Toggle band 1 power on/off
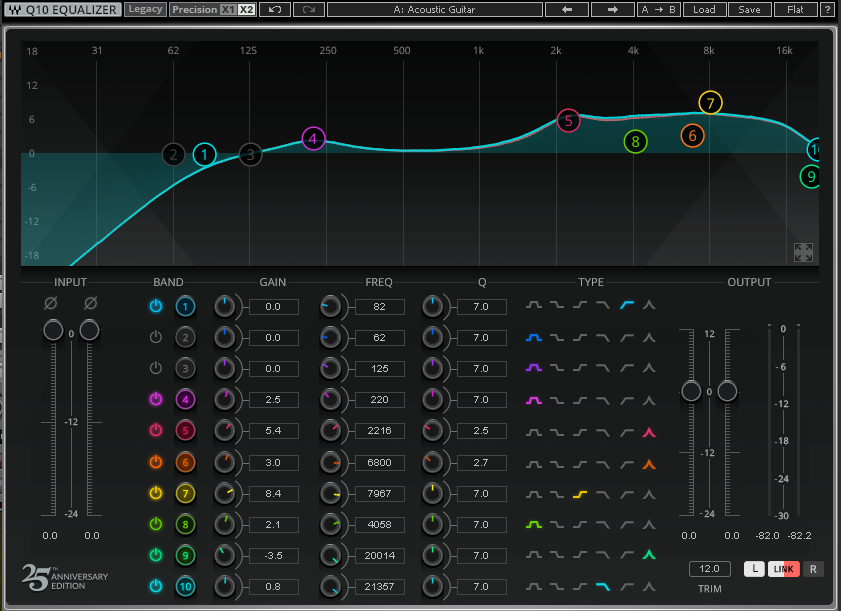 tap(156, 306)
